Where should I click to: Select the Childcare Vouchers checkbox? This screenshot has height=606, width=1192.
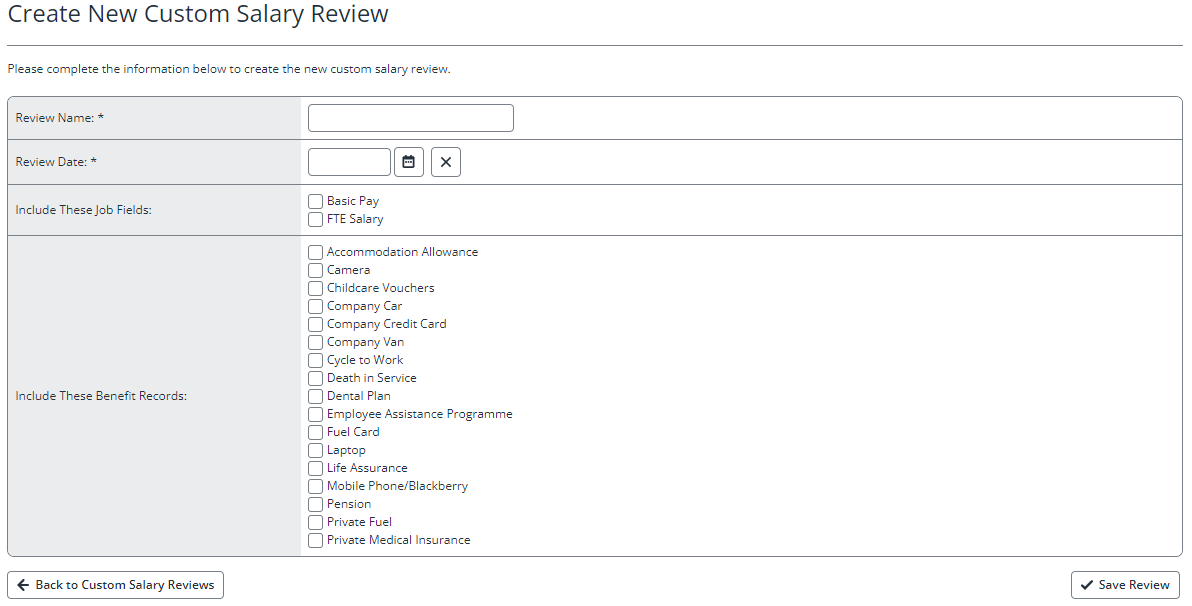coord(315,288)
